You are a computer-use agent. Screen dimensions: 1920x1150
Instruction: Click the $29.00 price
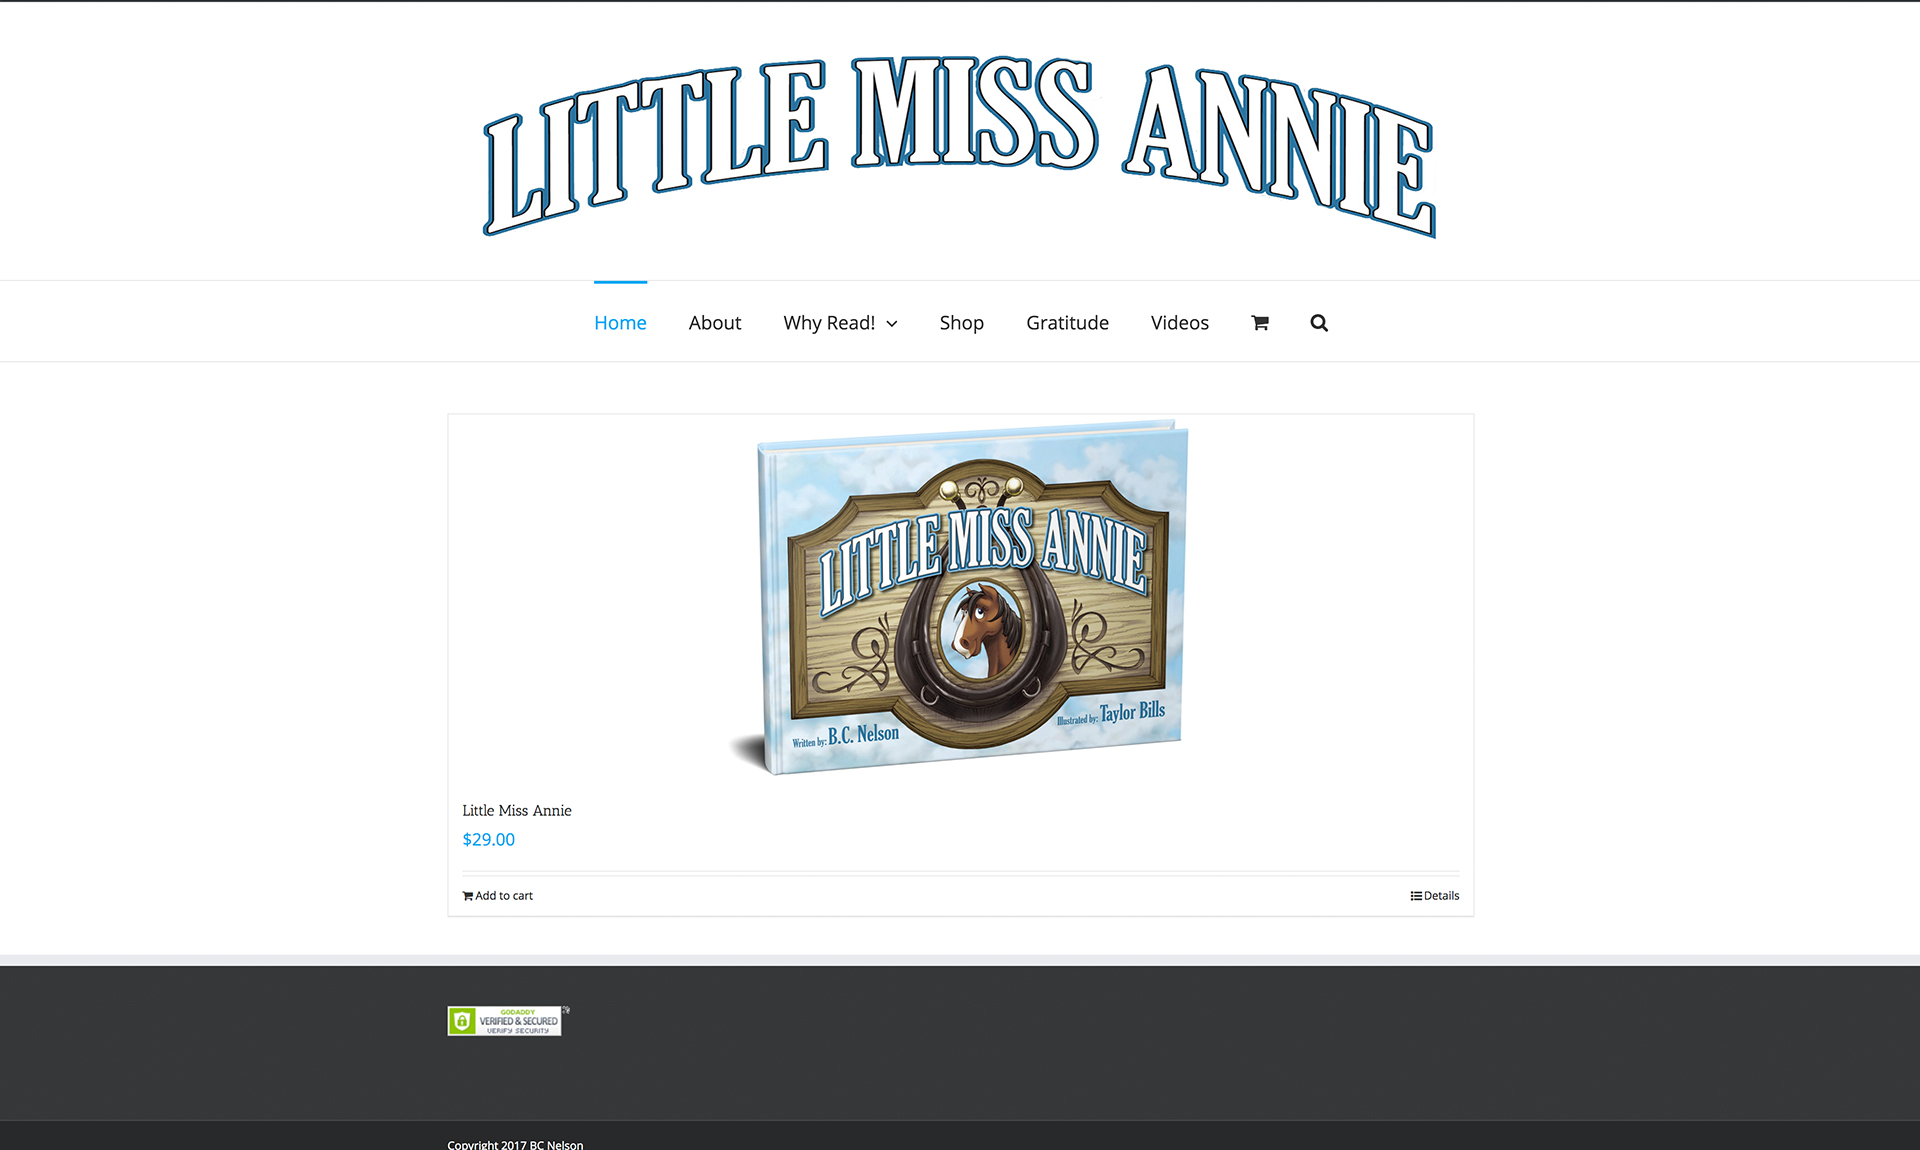[x=489, y=839]
